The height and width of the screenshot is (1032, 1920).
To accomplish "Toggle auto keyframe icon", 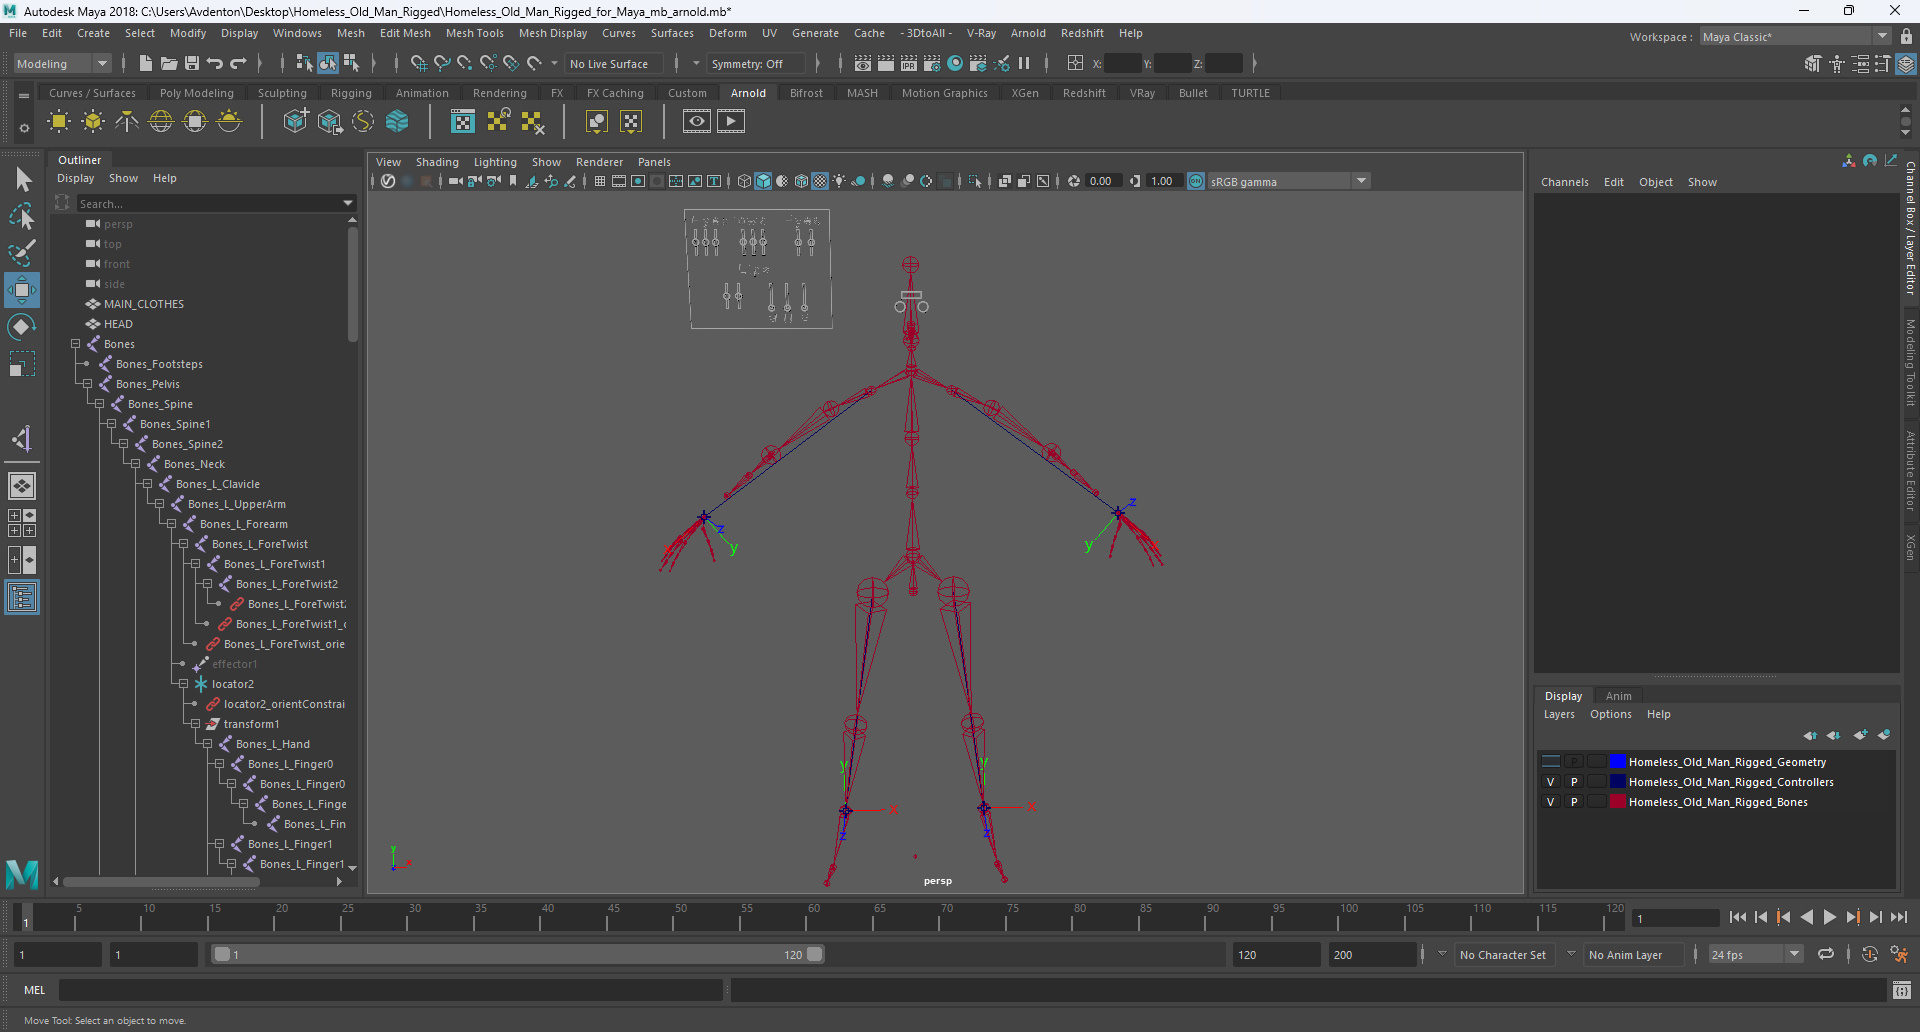I will tap(1870, 954).
